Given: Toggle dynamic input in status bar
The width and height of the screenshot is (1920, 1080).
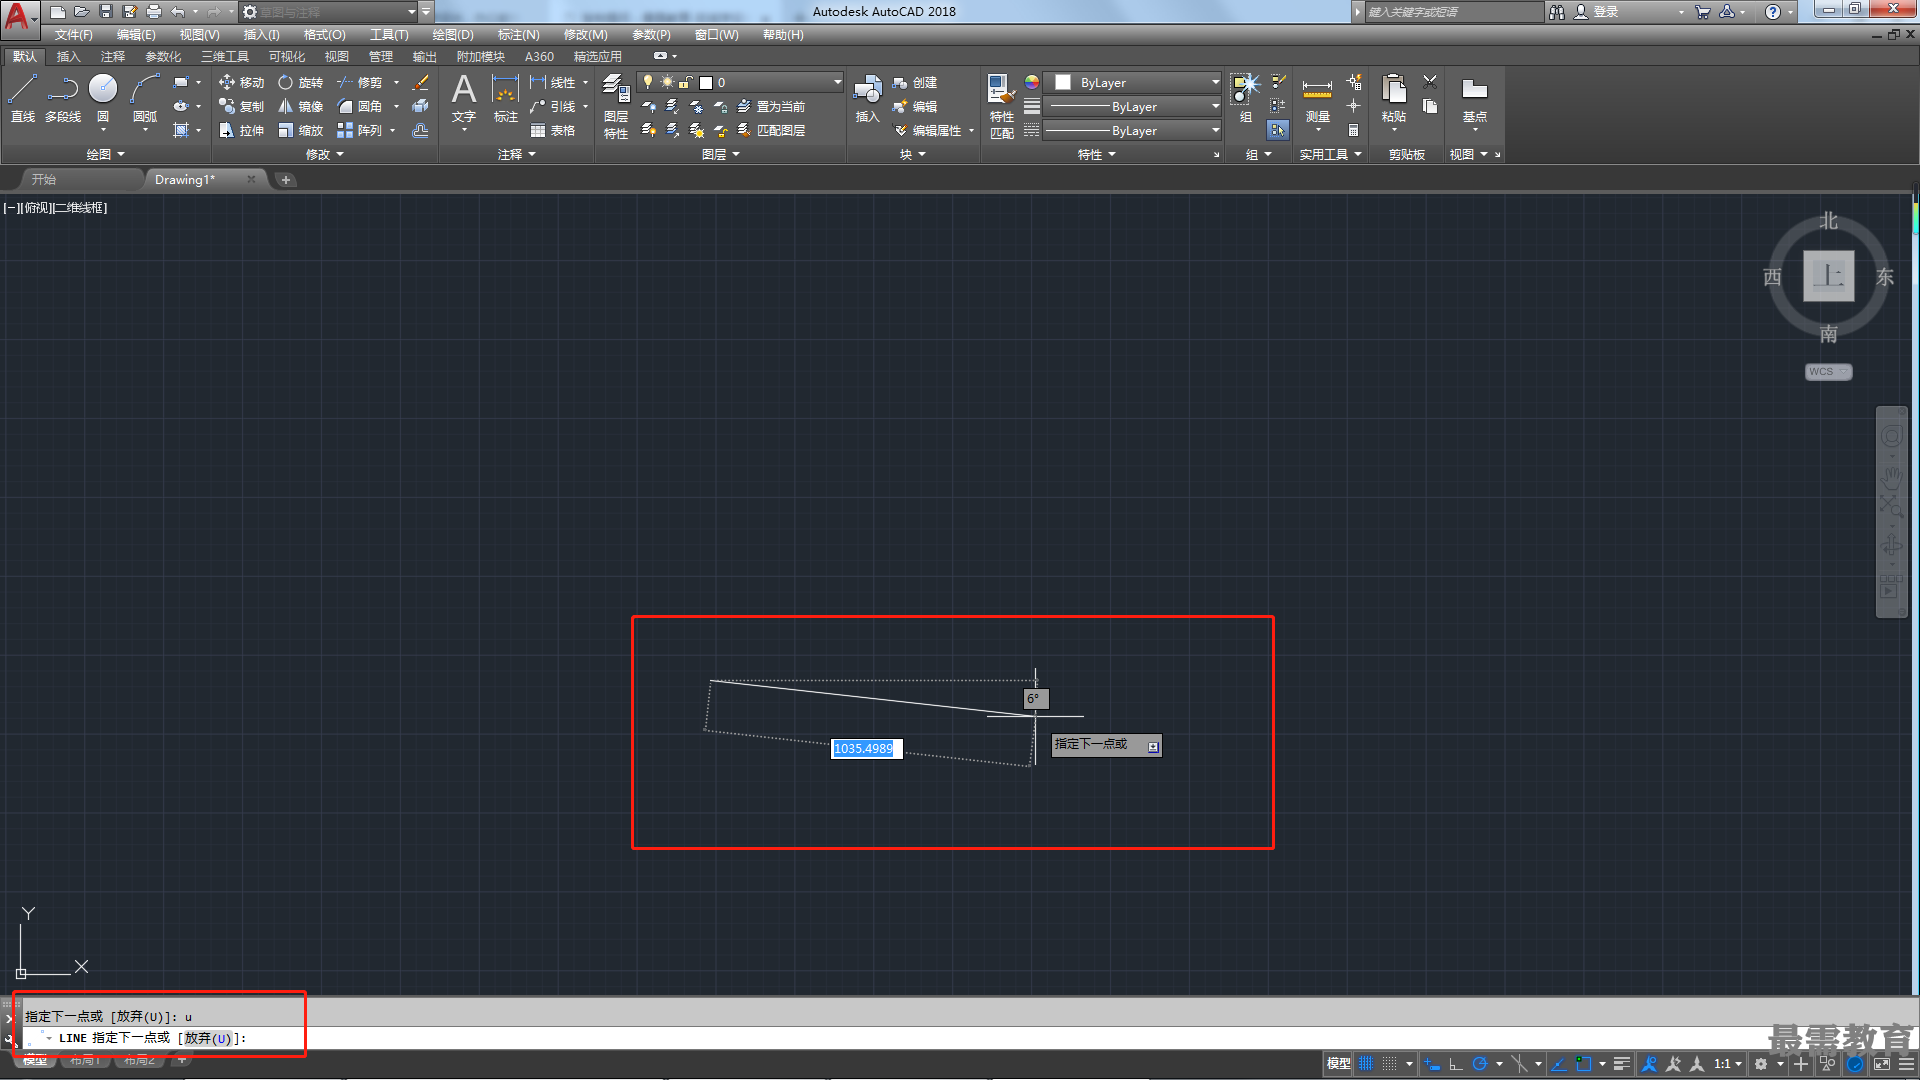Looking at the screenshot, I should click(1432, 1064).
